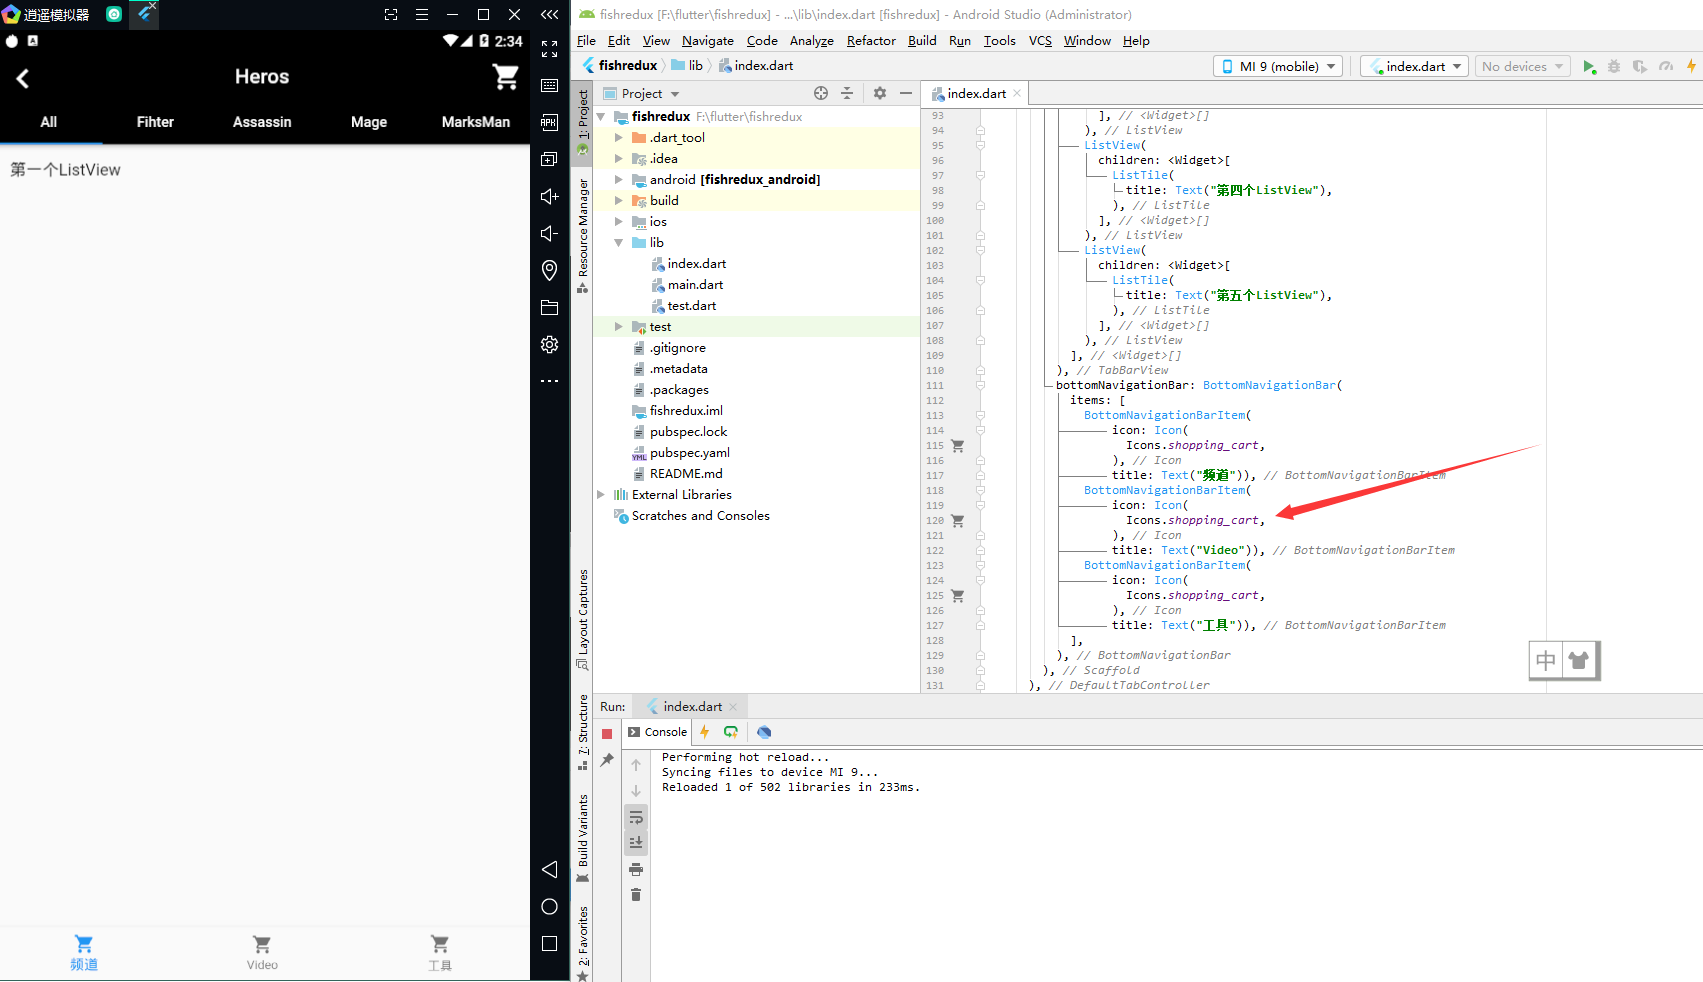The image size is (1703, 982).
Task: Expand the .dart_tool folder
Action: point(619,138)
